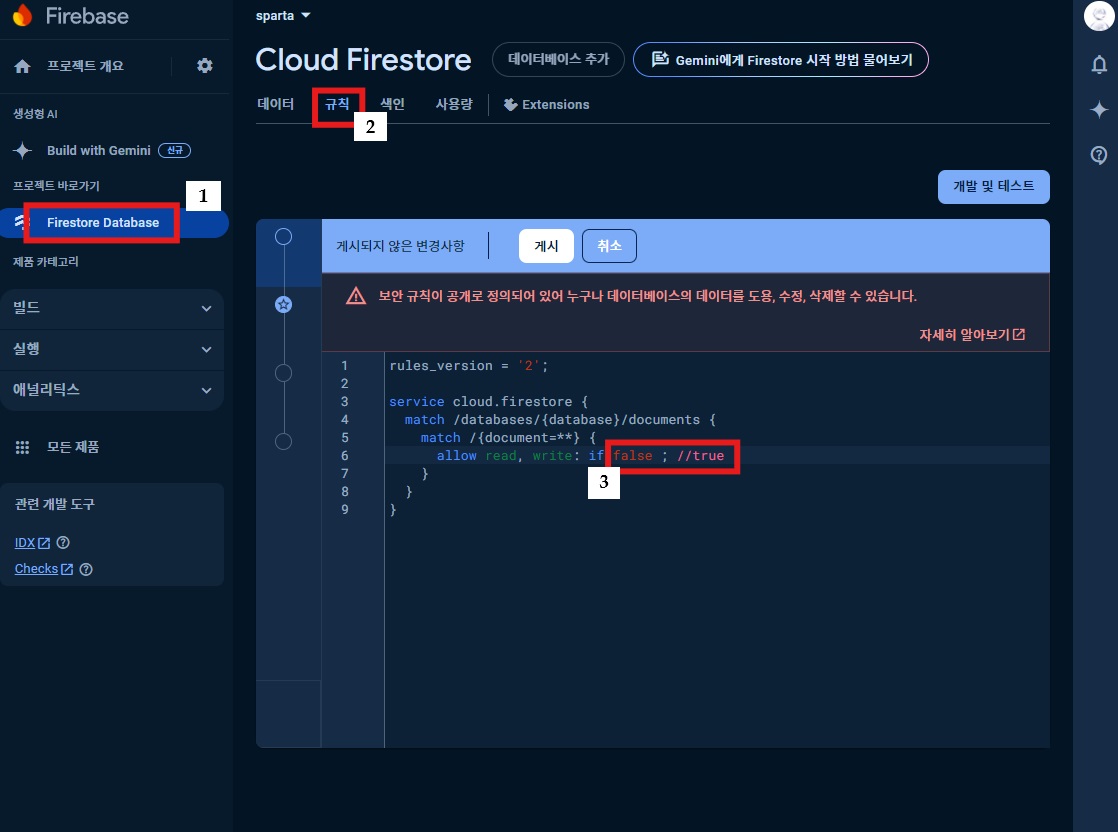Click help icon next to Checks
Screen dimensions: 1118x832
86,569
